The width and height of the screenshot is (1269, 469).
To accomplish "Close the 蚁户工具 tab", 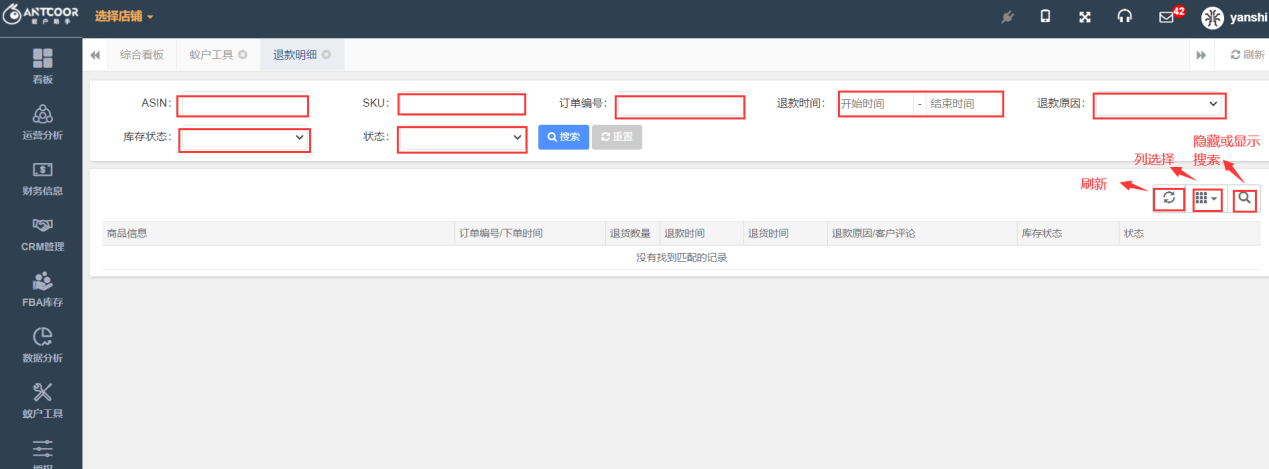I will click(242, 55).
